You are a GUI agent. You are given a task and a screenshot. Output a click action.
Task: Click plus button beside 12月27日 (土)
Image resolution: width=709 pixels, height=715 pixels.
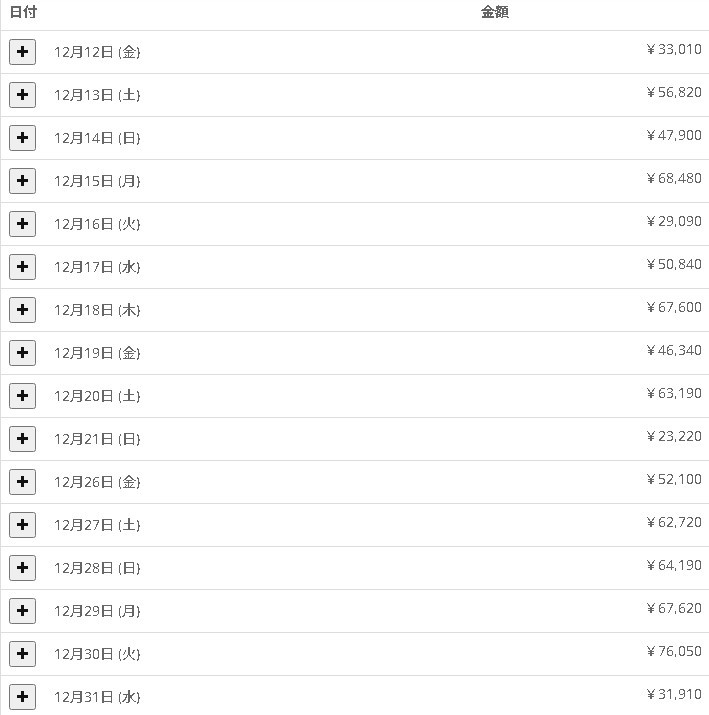pyautogui.click(x=22, y=525)
